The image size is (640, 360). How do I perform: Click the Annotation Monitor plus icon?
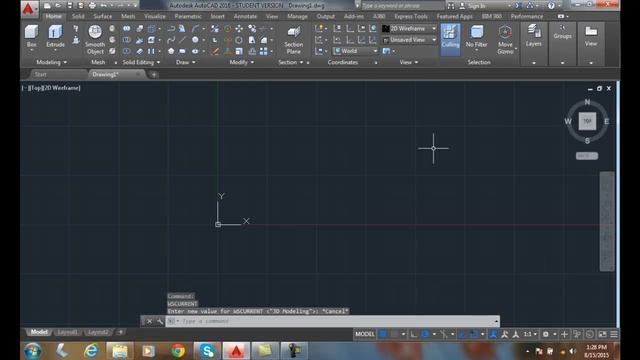click(564, 334)
